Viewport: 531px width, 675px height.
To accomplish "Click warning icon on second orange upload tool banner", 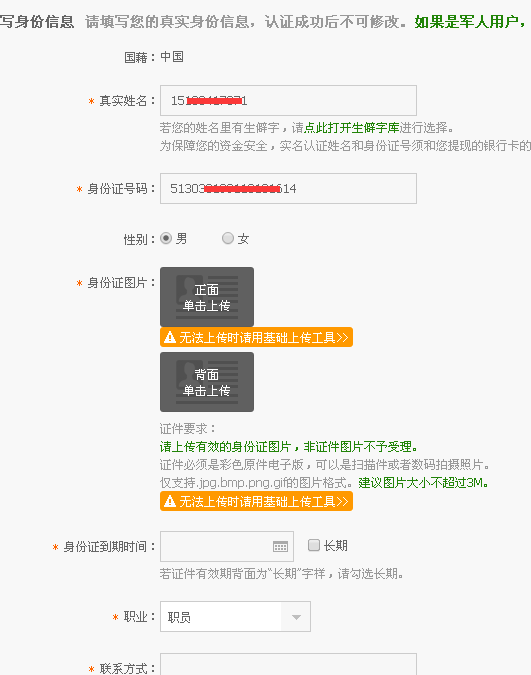I will point(170,502).
